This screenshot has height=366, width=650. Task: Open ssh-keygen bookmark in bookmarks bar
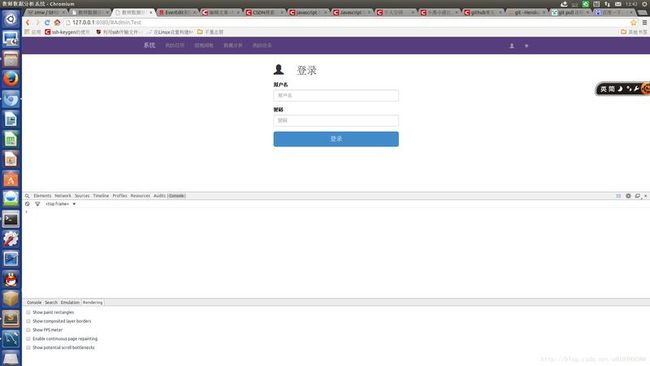(68, 32)
